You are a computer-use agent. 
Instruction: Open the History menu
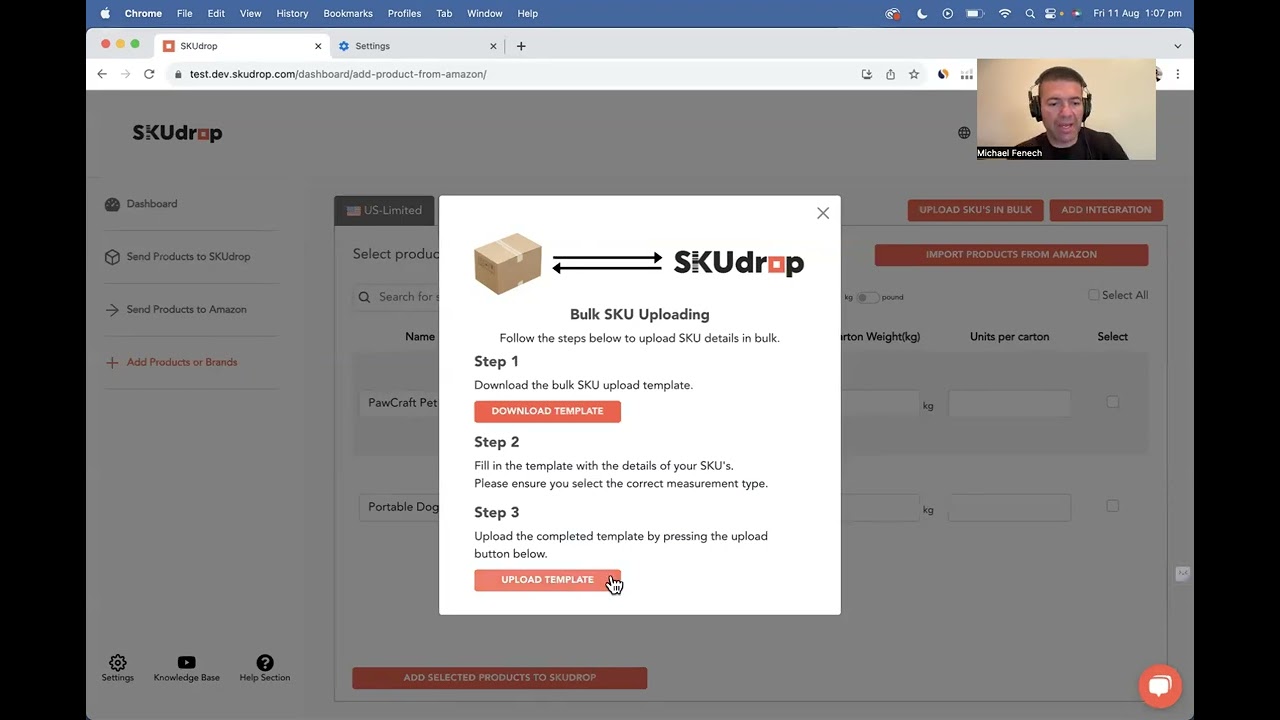[x=292, y=13]
